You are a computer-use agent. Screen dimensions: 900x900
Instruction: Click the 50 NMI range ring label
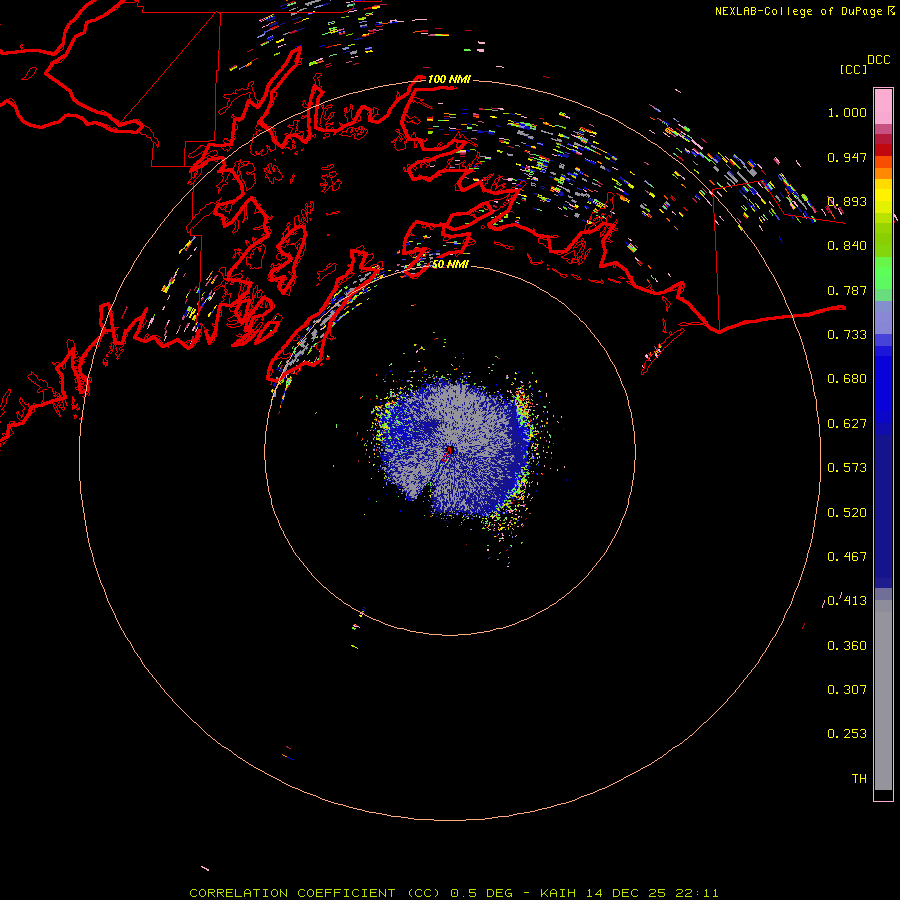coord(450,264)
